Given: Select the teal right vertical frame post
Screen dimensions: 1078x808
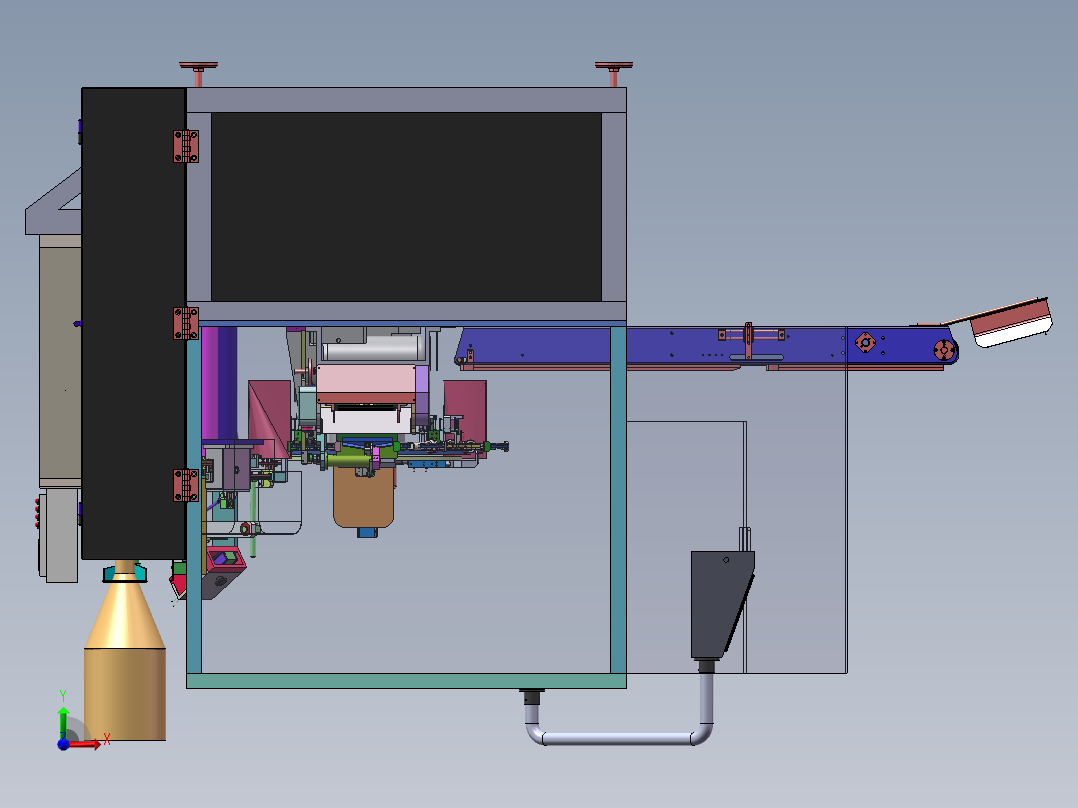Looking at the screenshot, I should click(618, 500).
